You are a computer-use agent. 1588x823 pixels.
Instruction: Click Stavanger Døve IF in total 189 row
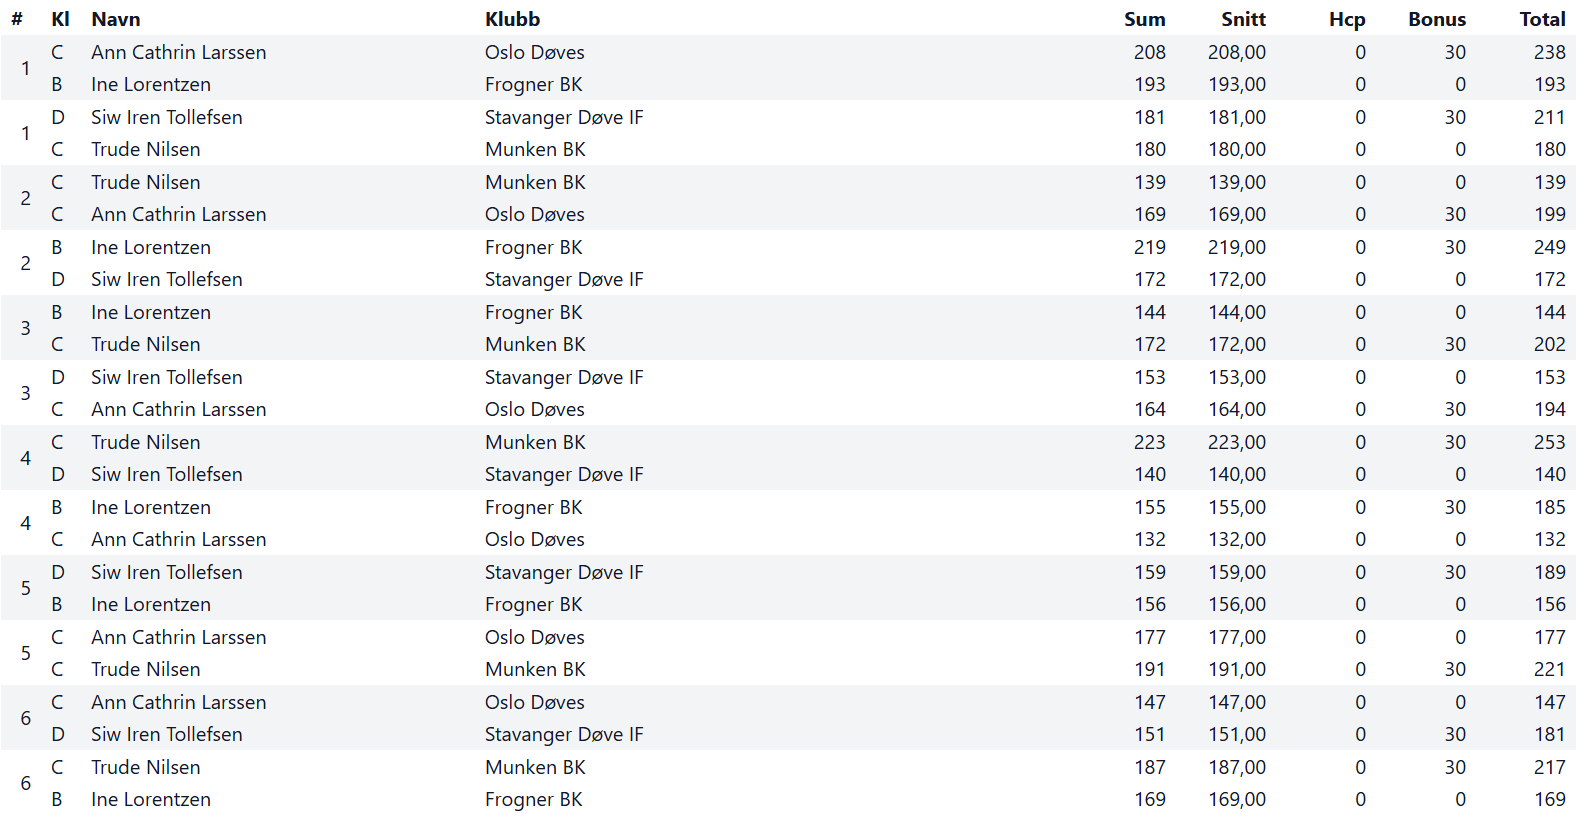pos(564,572)
